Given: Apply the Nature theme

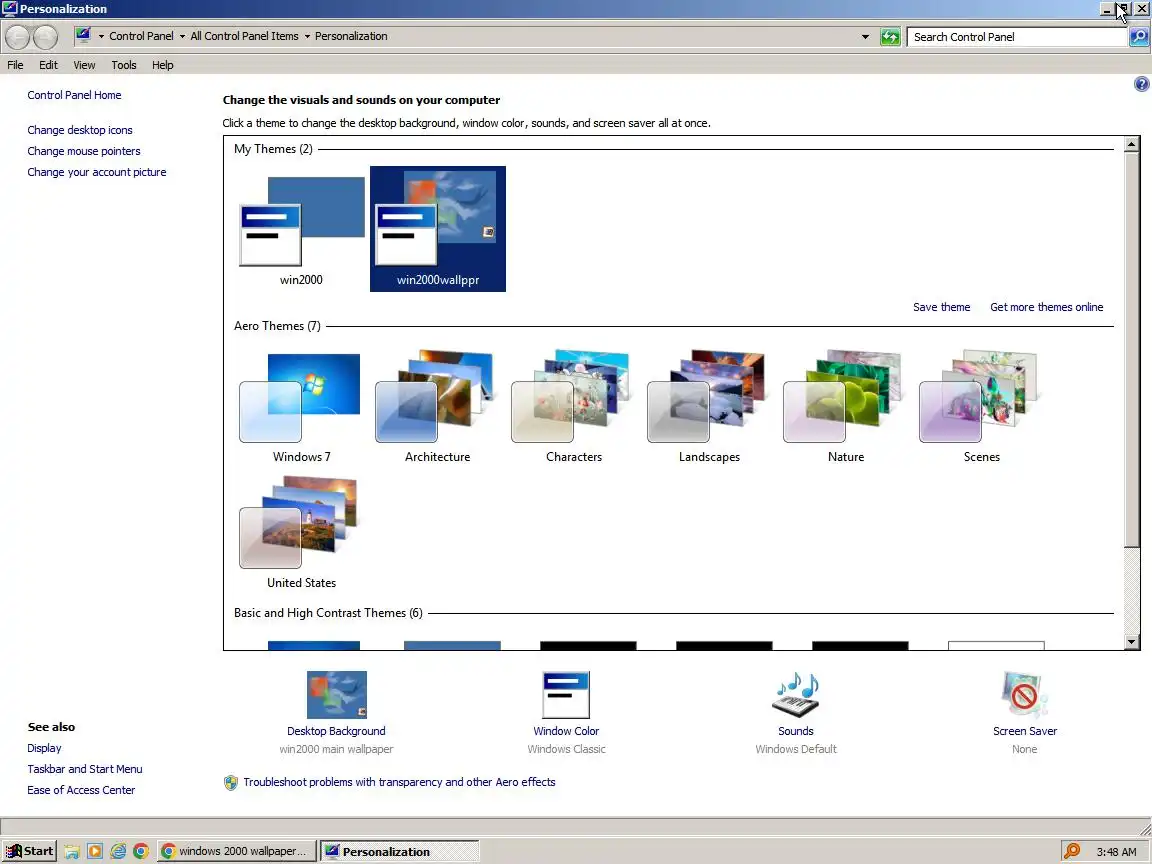Looking at the screenshot, I should point(846,406).
